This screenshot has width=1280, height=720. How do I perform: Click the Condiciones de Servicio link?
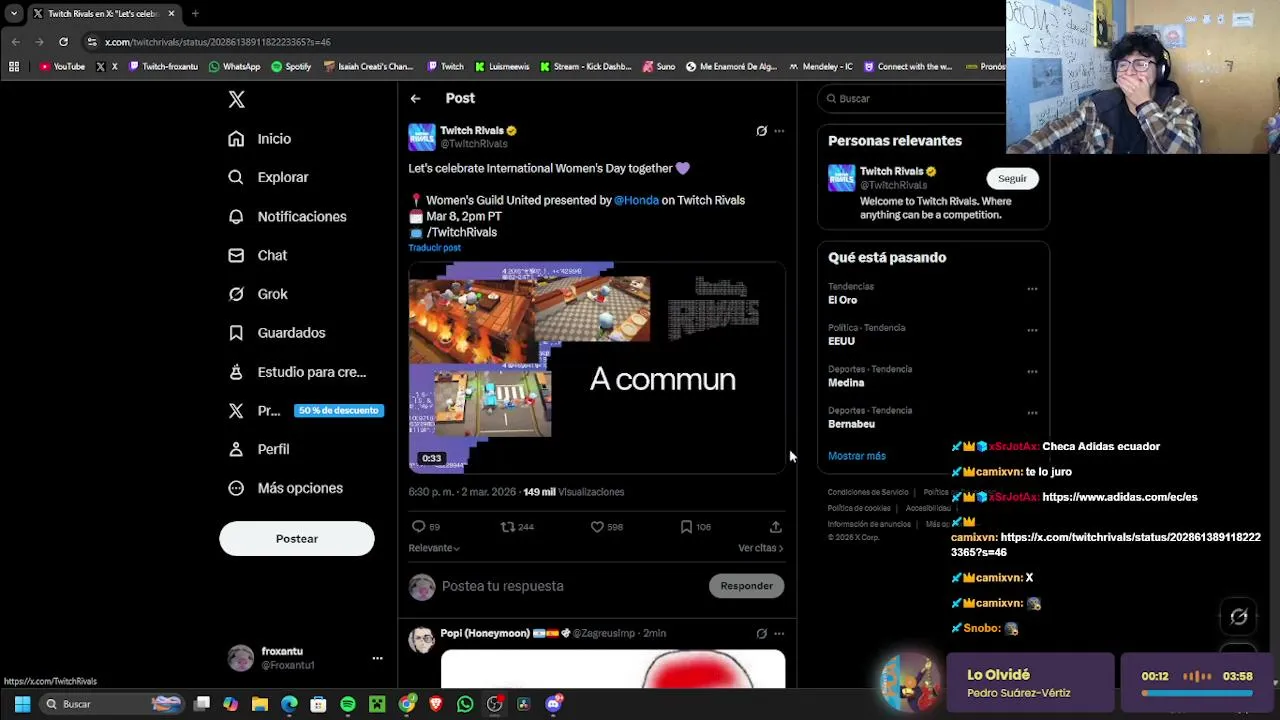[868, 492]
